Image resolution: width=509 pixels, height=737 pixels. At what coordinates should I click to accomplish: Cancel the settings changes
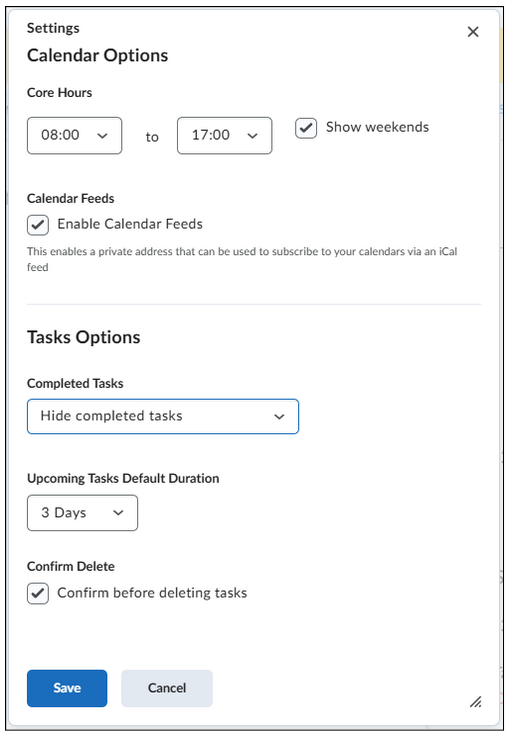click(x=167, y=688)
